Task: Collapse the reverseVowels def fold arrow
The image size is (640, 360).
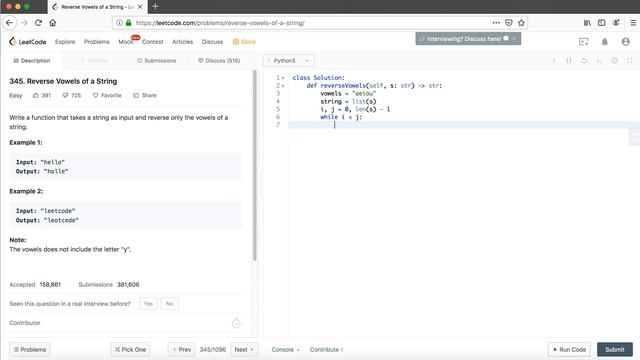Action: [283, 86]
